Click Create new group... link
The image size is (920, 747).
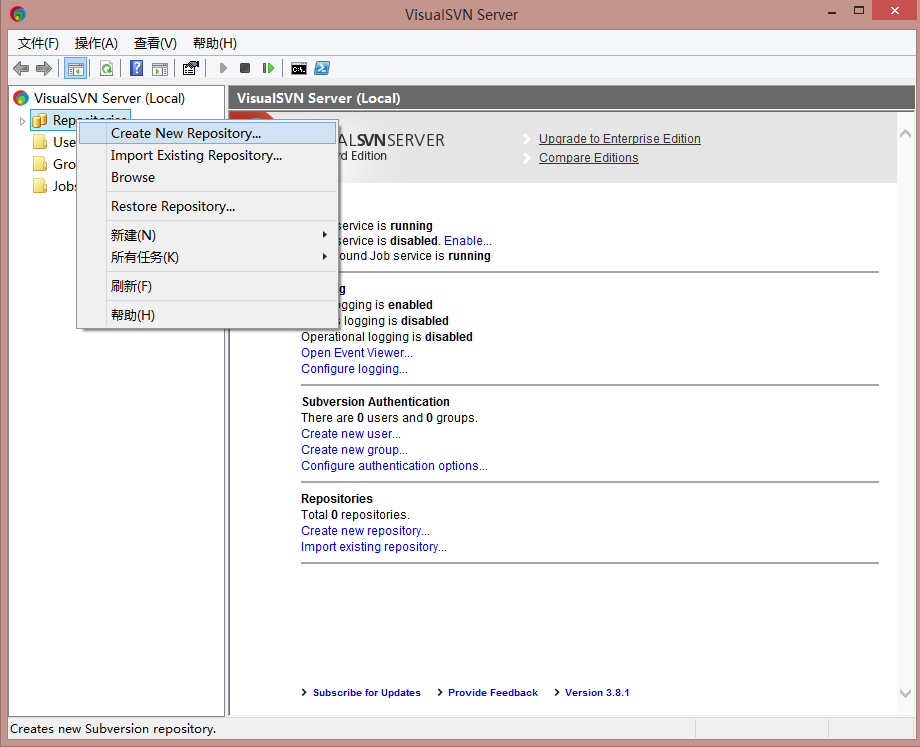coord(354,449)
